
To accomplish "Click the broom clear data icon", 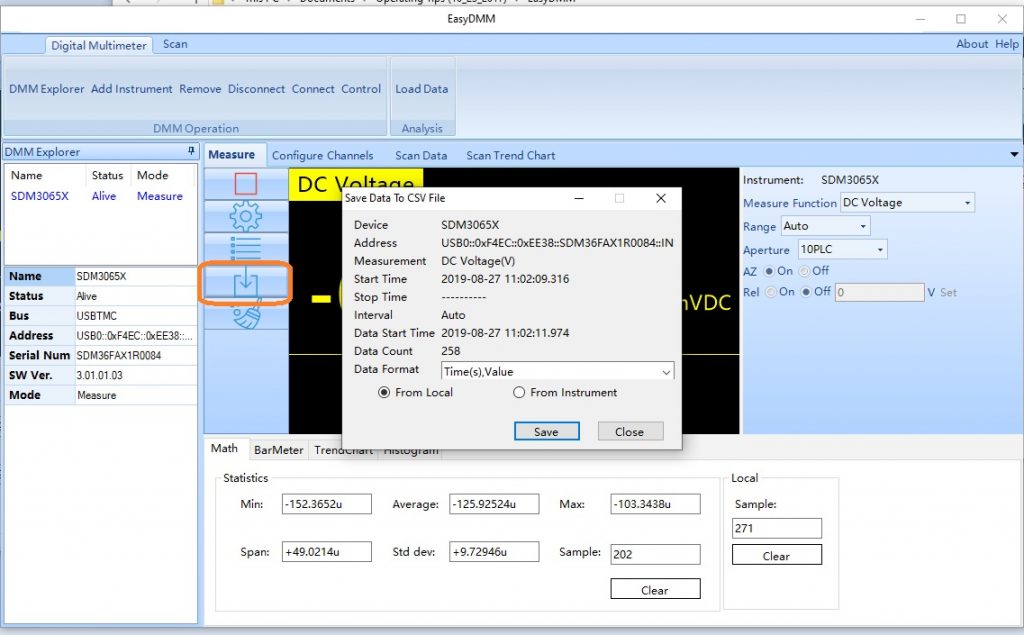I will [x=245, y=317].
